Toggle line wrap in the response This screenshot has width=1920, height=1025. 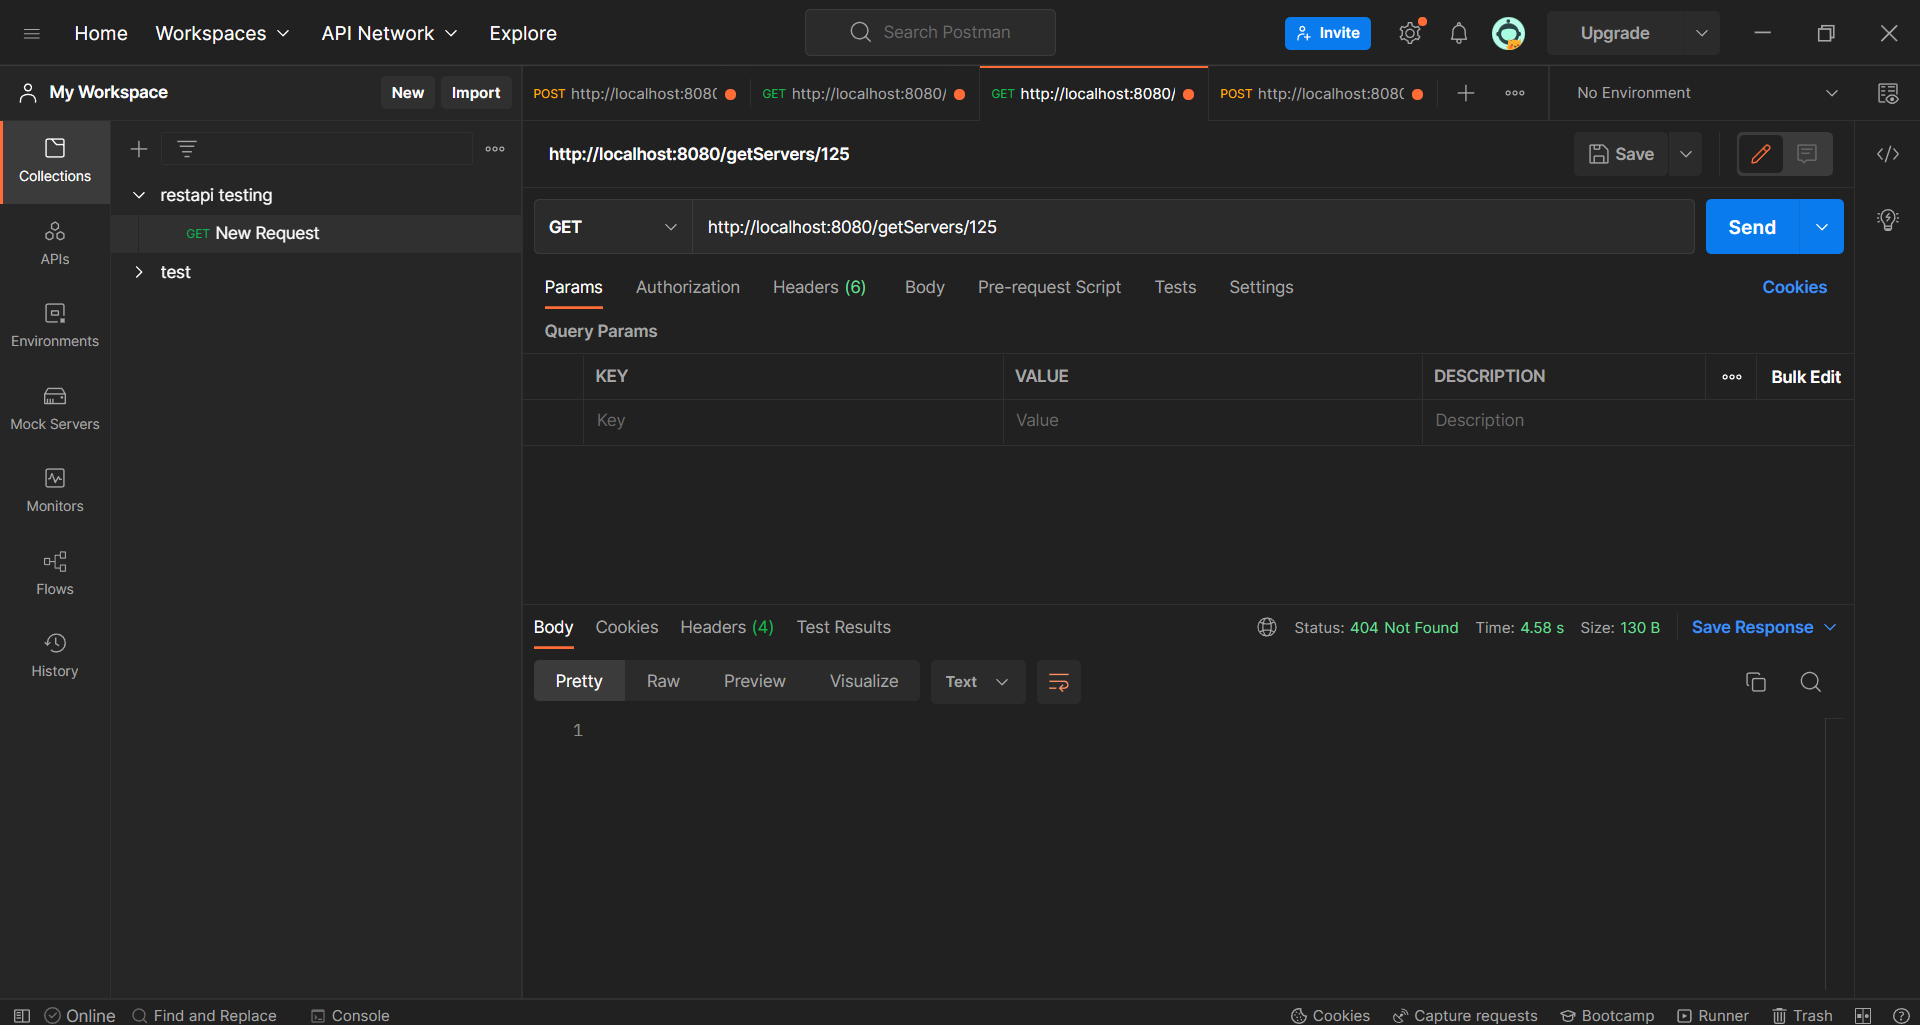pos(1059,682)
